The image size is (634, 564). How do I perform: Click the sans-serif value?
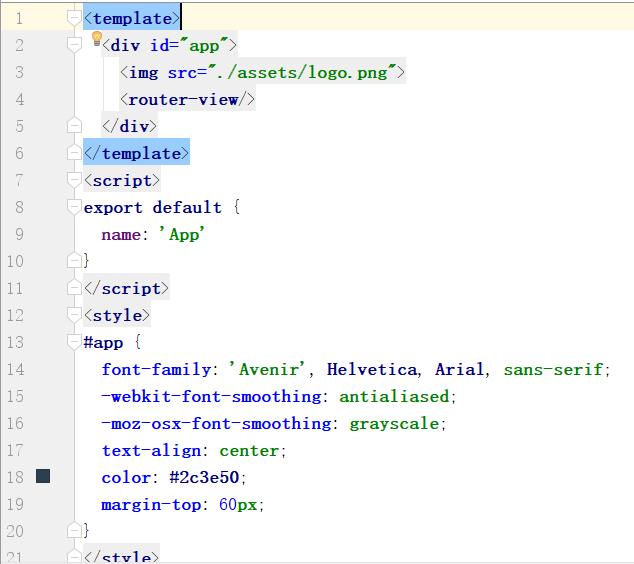(553, 370)
